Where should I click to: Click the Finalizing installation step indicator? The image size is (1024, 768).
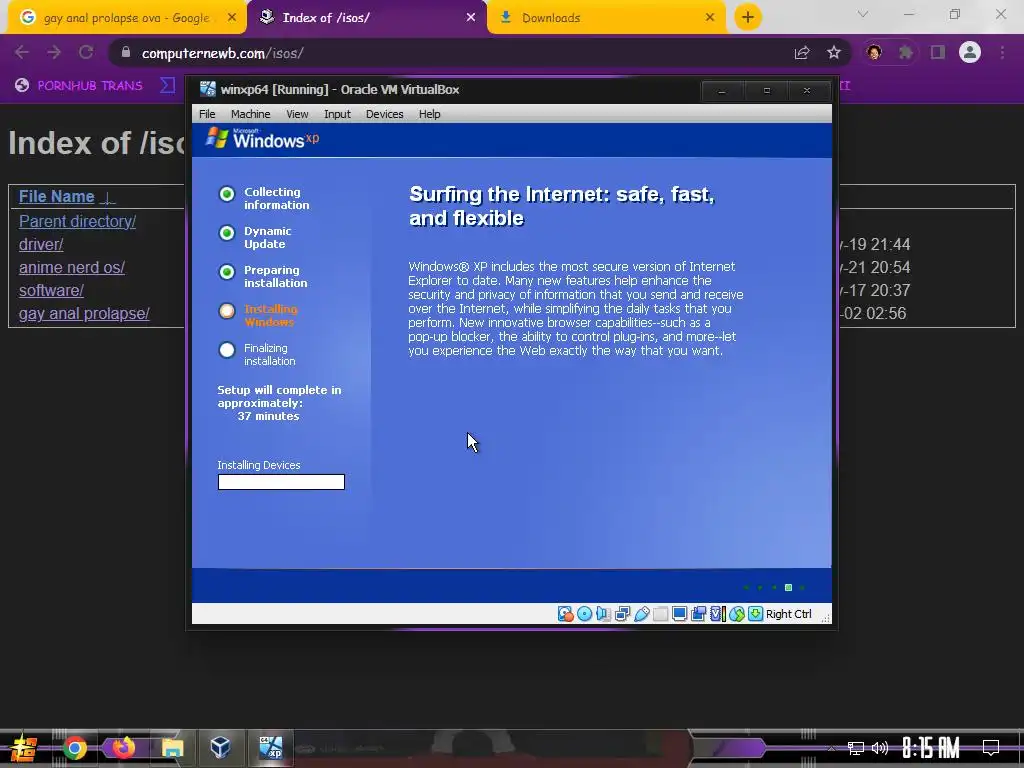(x=227, y=350)
